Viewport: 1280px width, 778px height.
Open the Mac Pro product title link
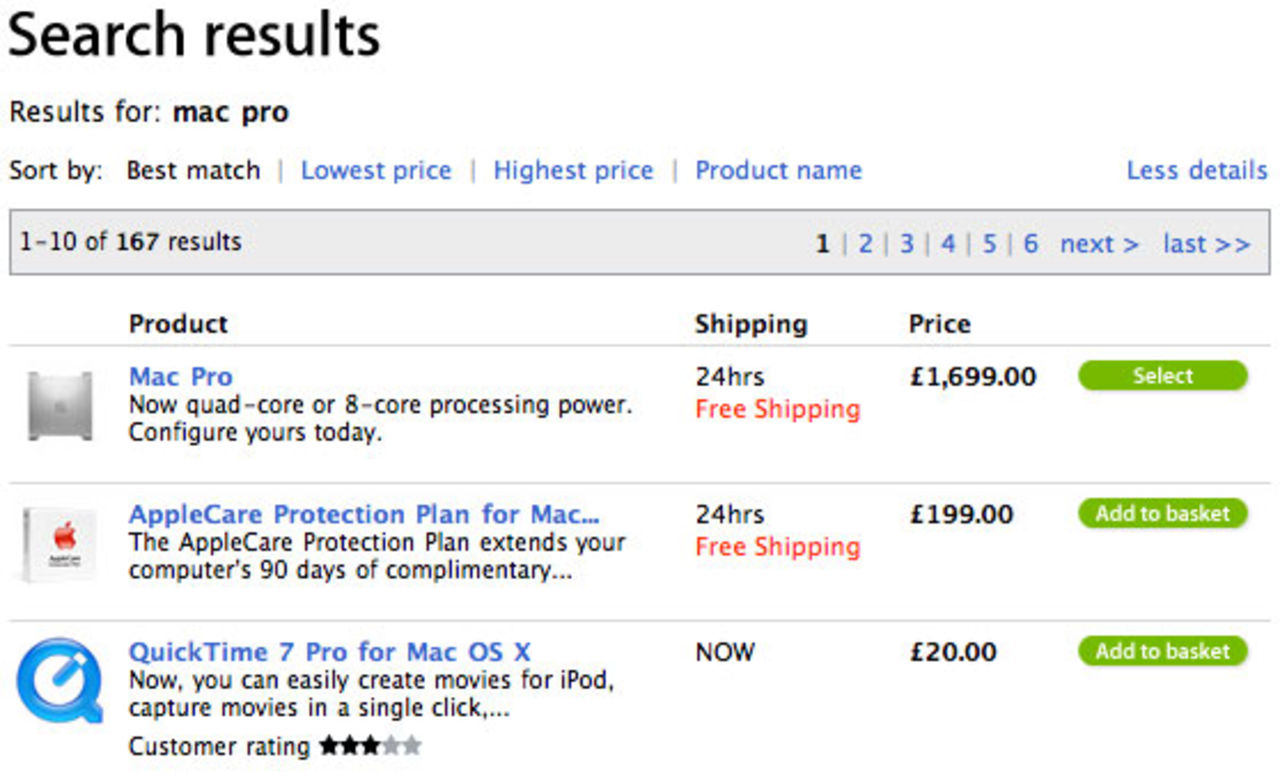click(181, 377)
